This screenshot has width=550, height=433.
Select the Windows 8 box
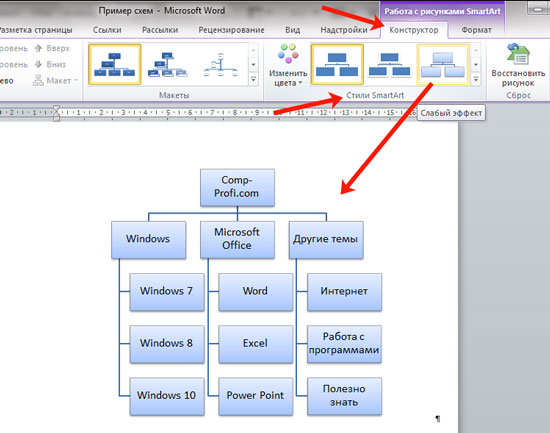(x=167, y=344)
